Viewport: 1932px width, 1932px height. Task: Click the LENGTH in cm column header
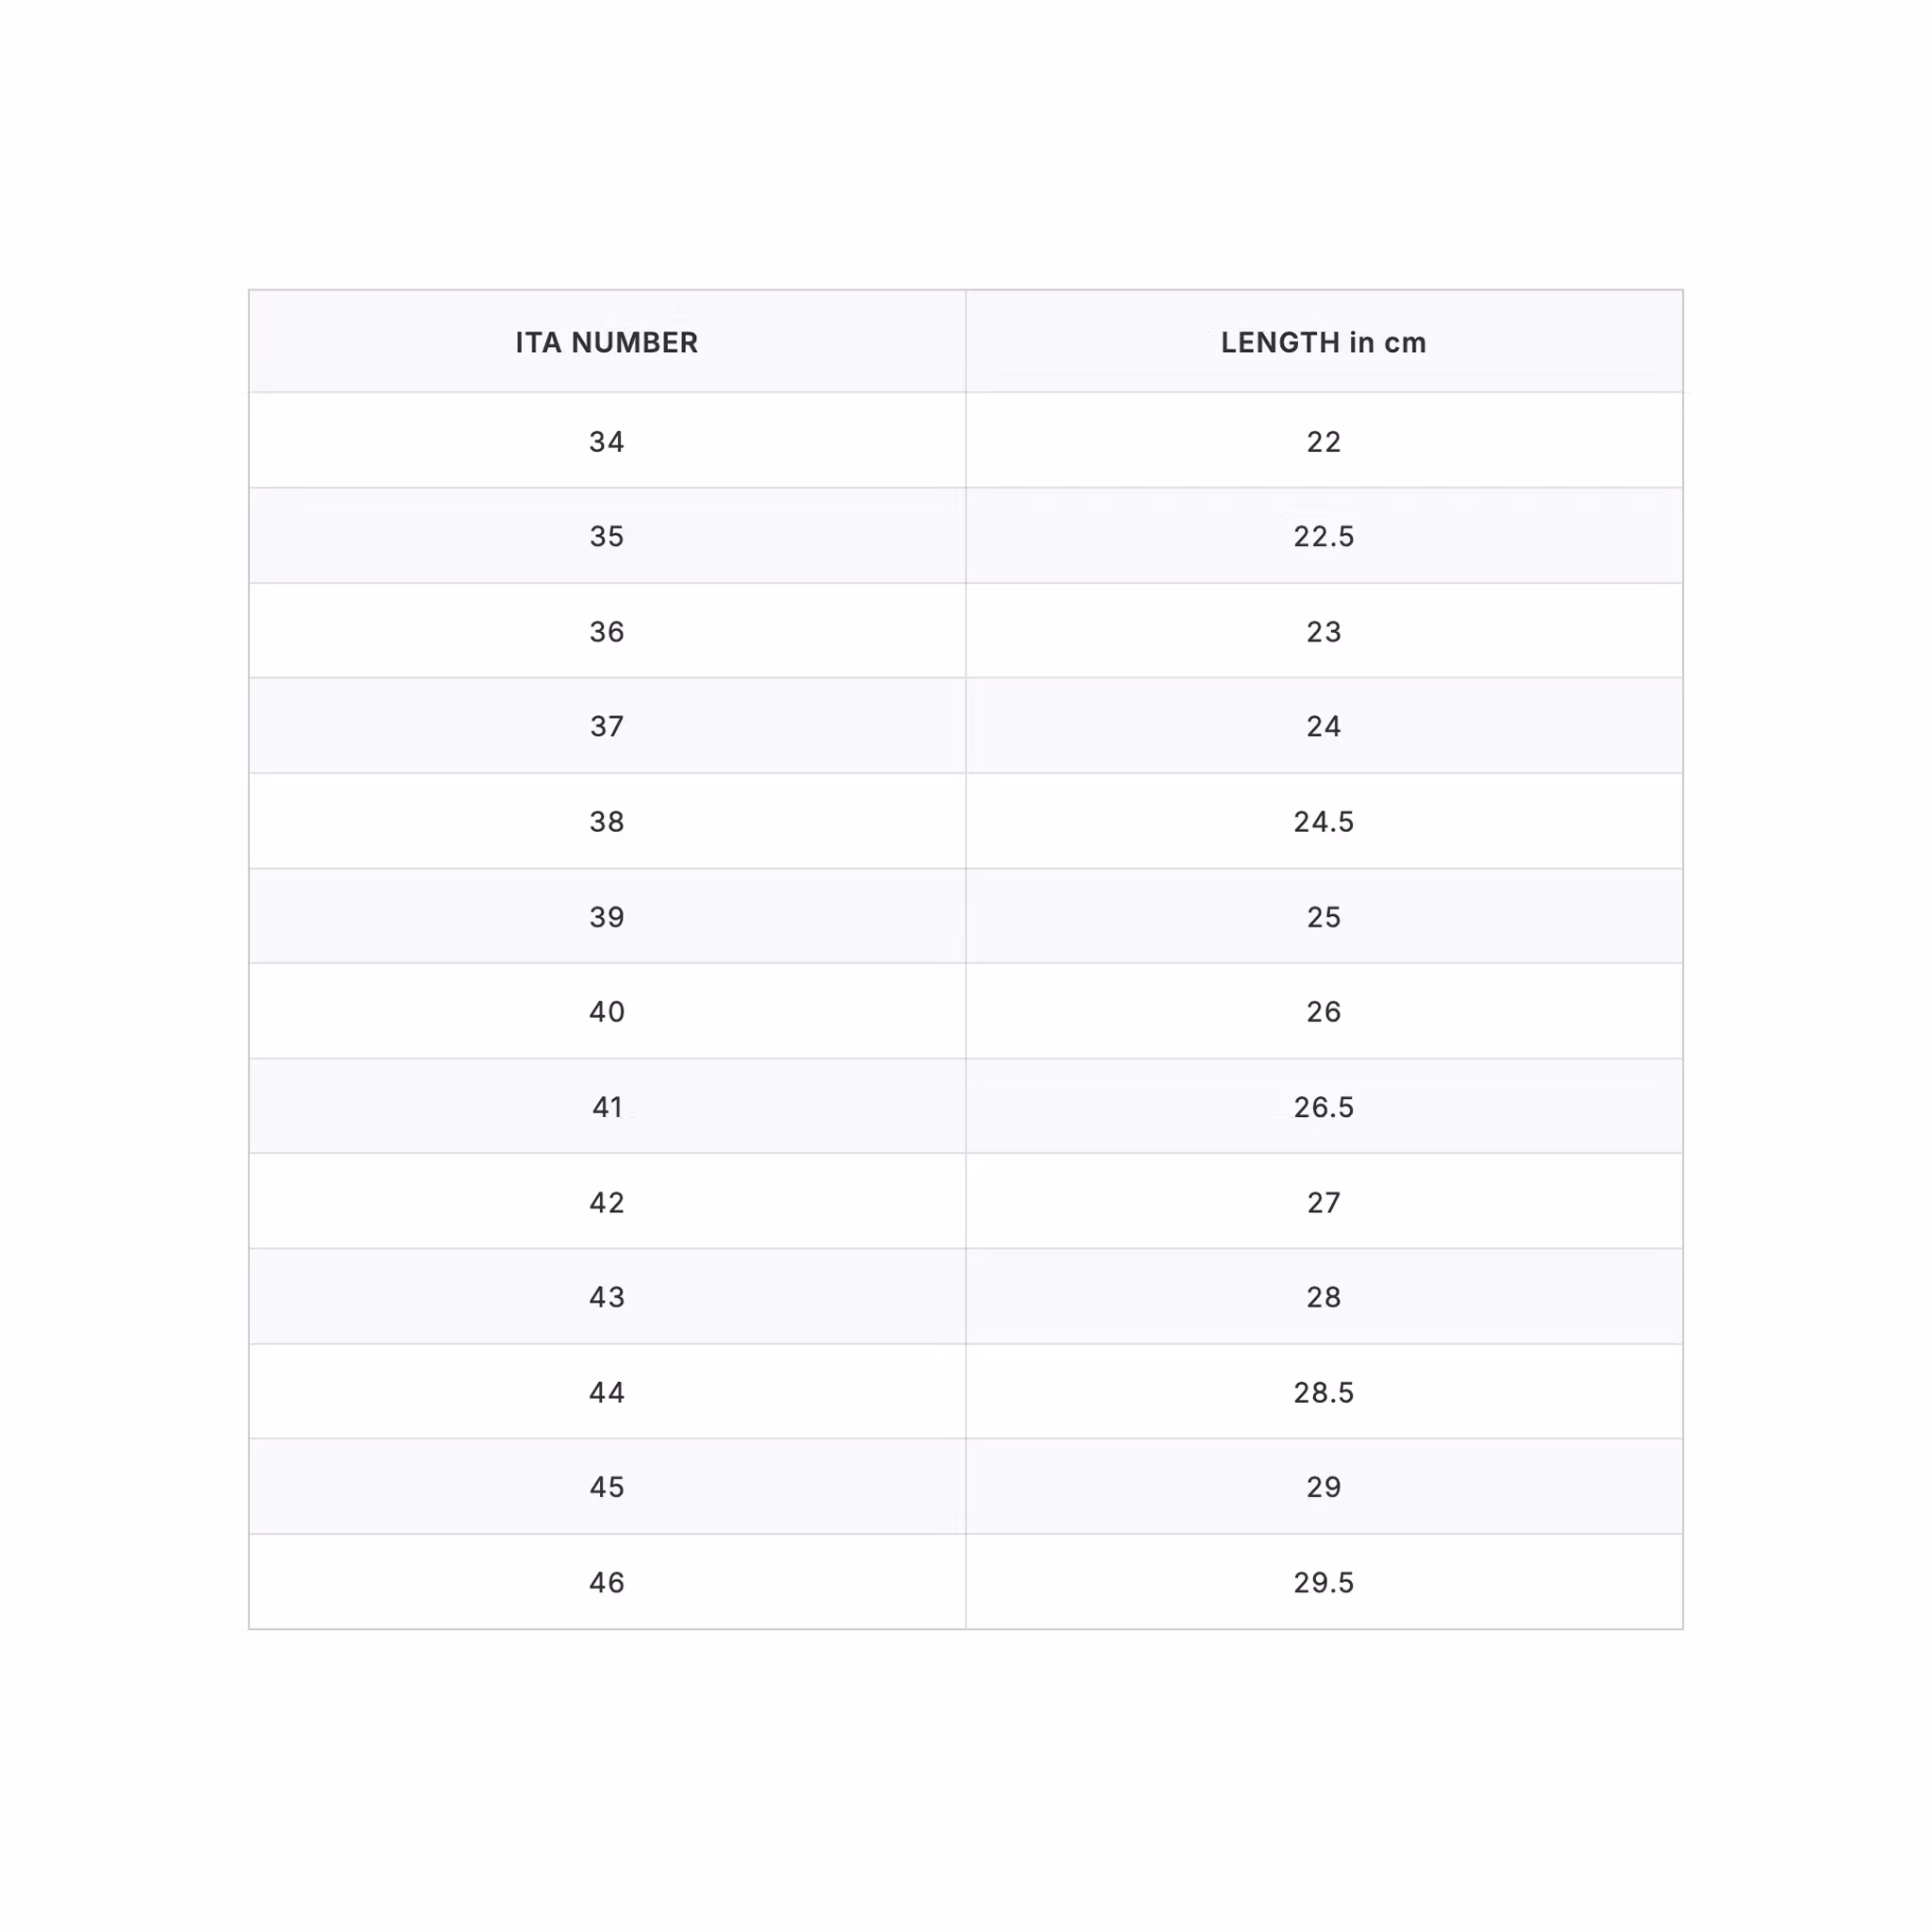pos(1323,342)
